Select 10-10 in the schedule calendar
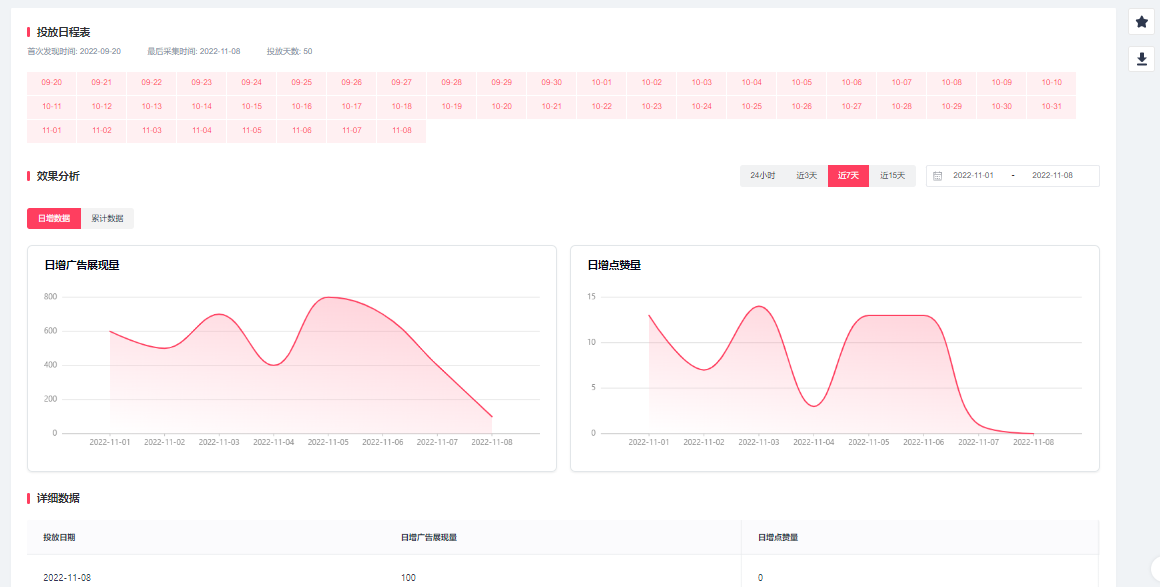Screen dimensions: 1160x587 [1051, 83]
